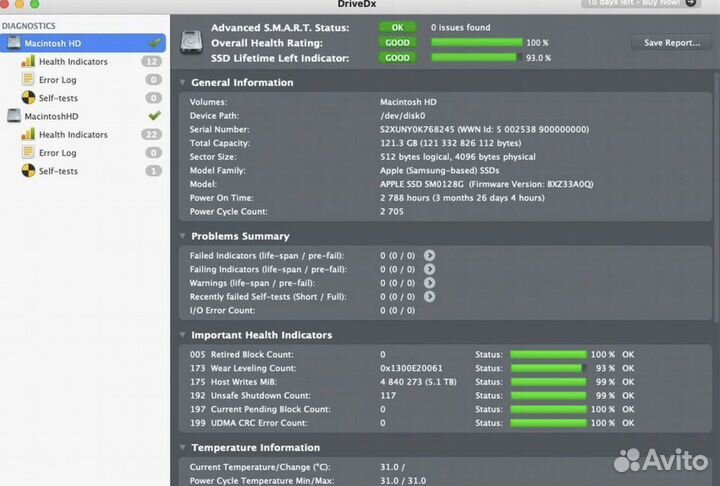Click the 0 issues found text
This screenshot has height=486, width=720.
(461, 28)
